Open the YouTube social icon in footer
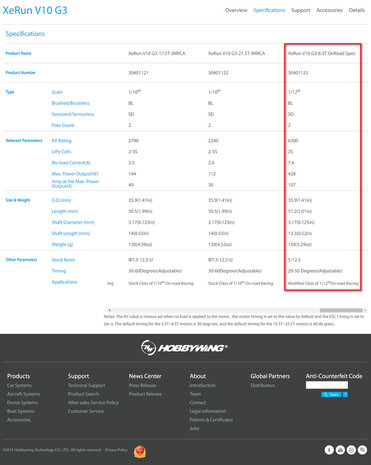 (x=340, y=450)
